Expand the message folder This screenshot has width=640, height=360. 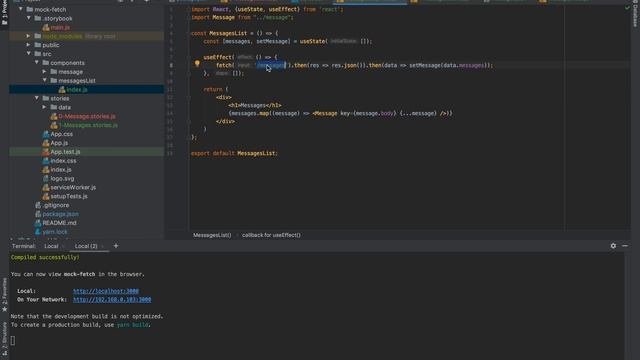pos(44,71)
